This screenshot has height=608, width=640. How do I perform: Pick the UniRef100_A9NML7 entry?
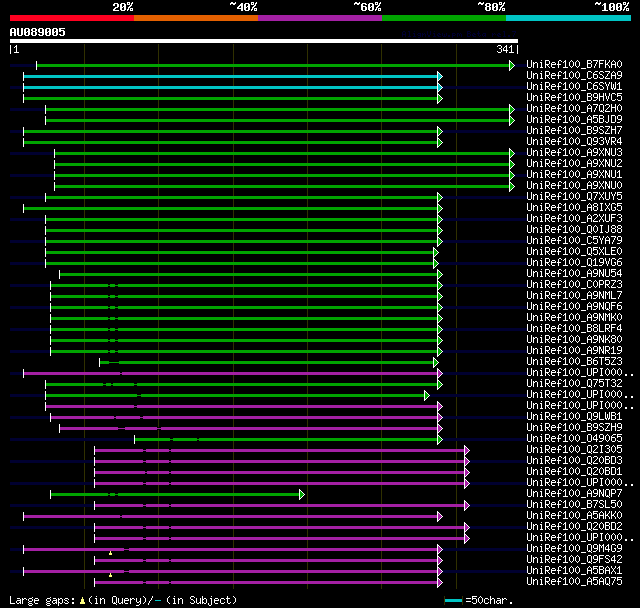(574, 296)
